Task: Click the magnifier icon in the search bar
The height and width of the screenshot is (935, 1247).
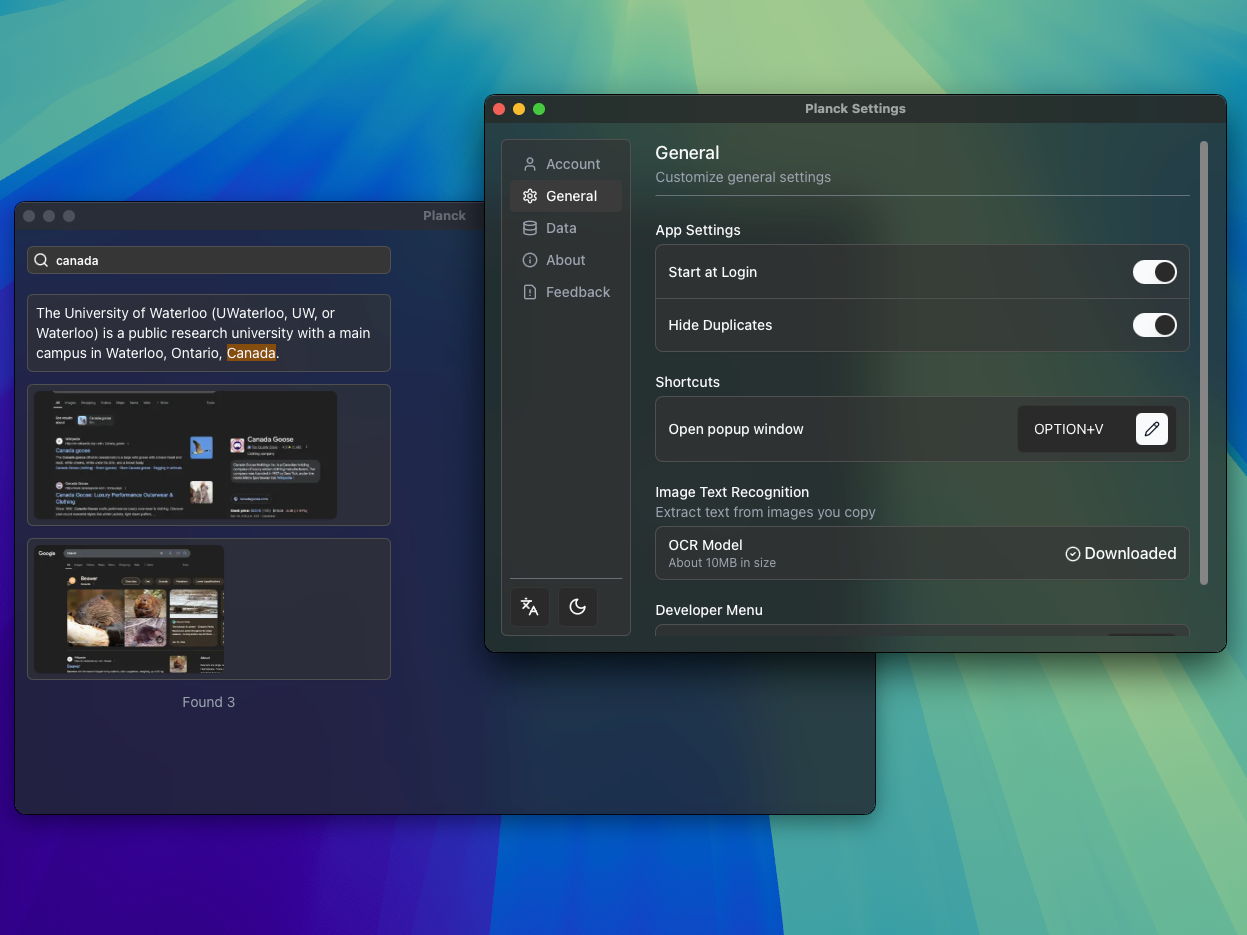Action: [x=40, y=260]
